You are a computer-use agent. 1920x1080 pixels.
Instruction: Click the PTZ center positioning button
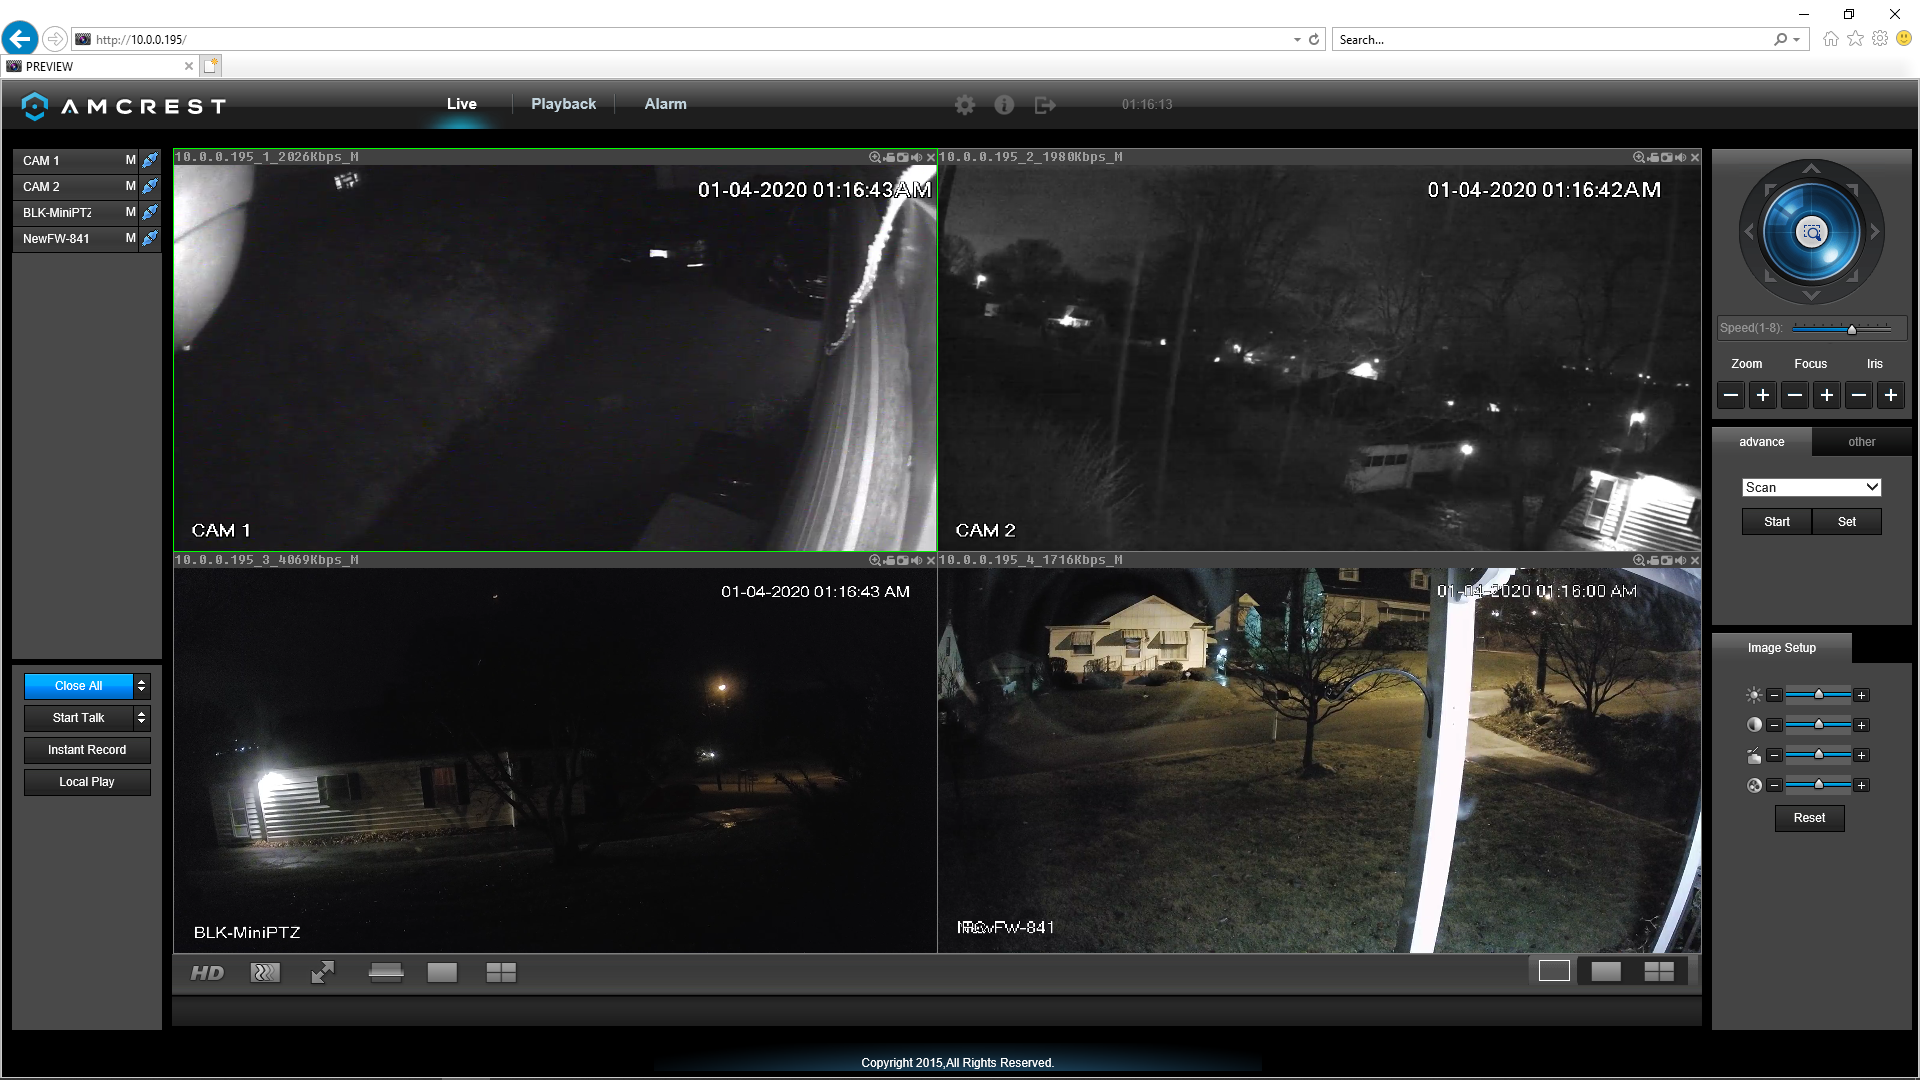click(x=1811, y=232)
